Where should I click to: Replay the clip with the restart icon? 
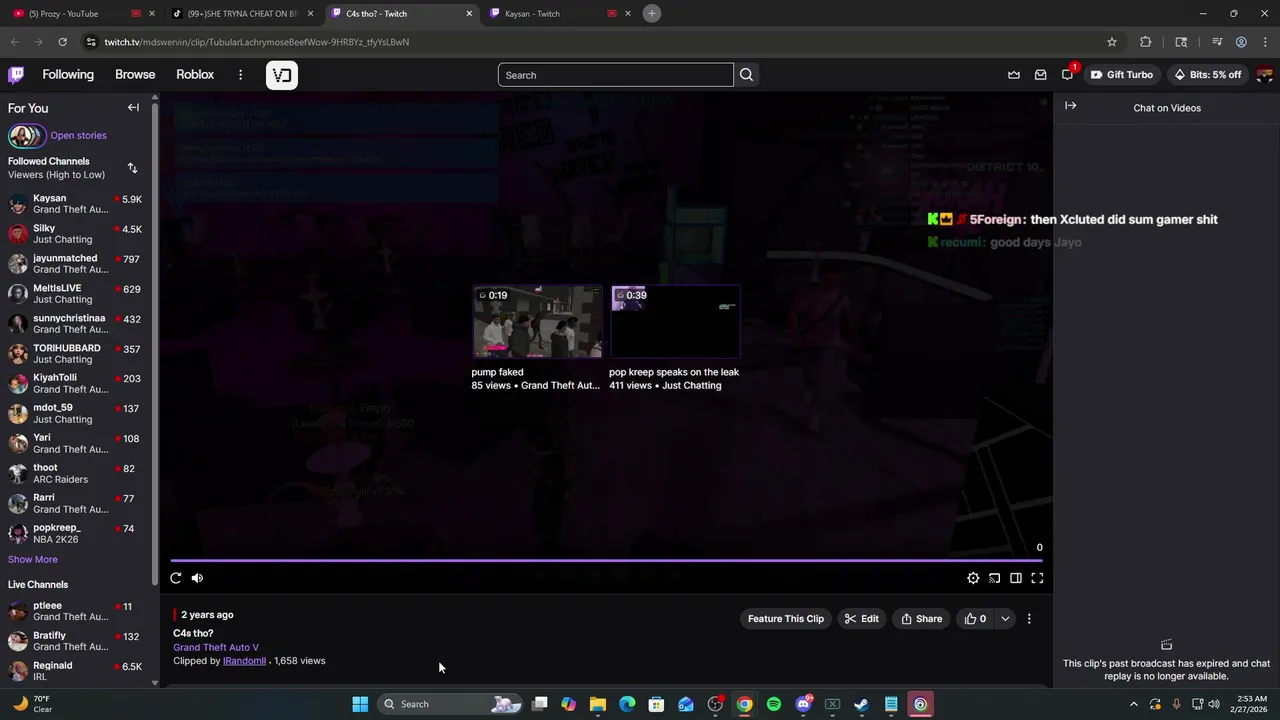point(176,578)
